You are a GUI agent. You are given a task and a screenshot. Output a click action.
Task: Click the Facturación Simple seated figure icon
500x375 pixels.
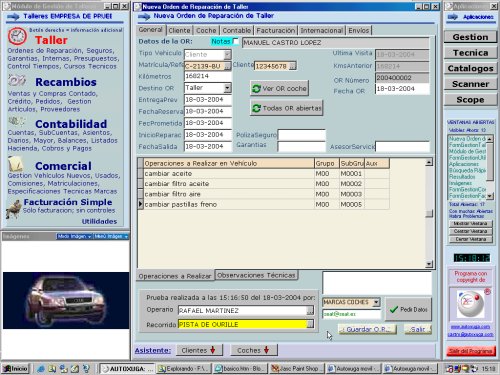pyautogui.click(x=14, y=209)
